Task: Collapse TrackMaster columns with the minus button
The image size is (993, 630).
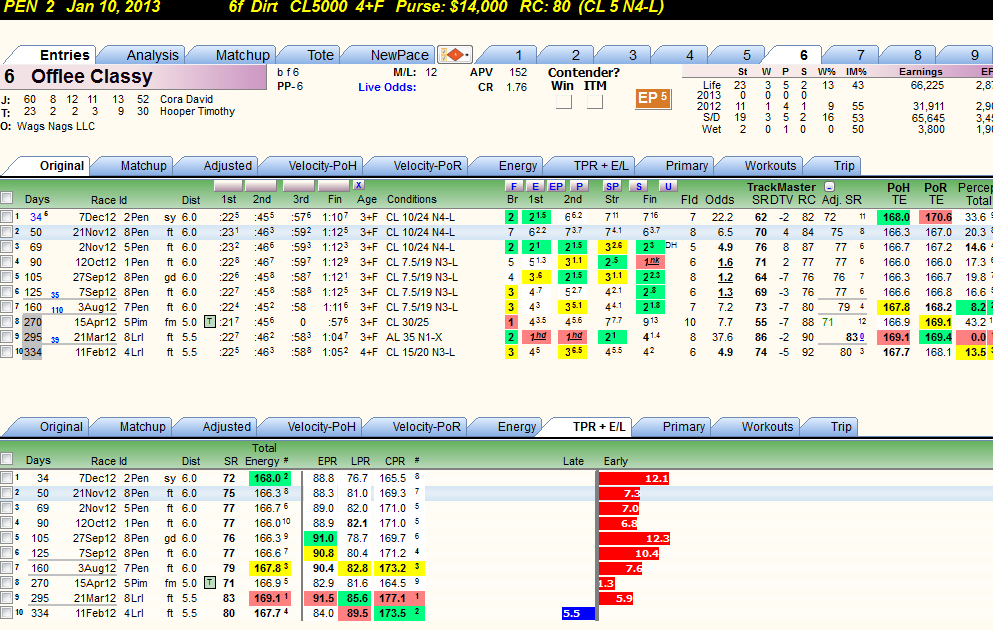Action: click(829, 187)
